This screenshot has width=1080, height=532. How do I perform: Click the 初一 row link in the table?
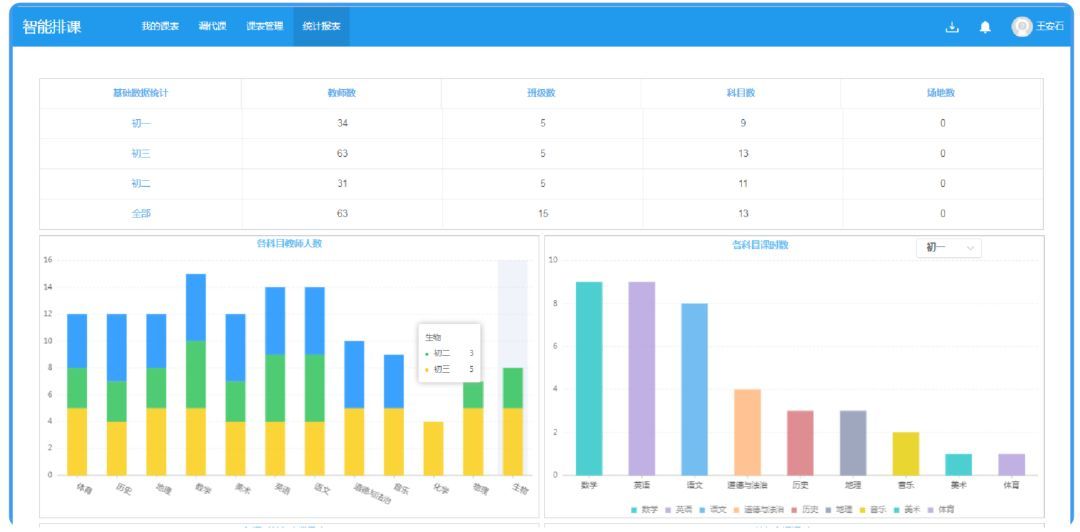pos(141,123)
